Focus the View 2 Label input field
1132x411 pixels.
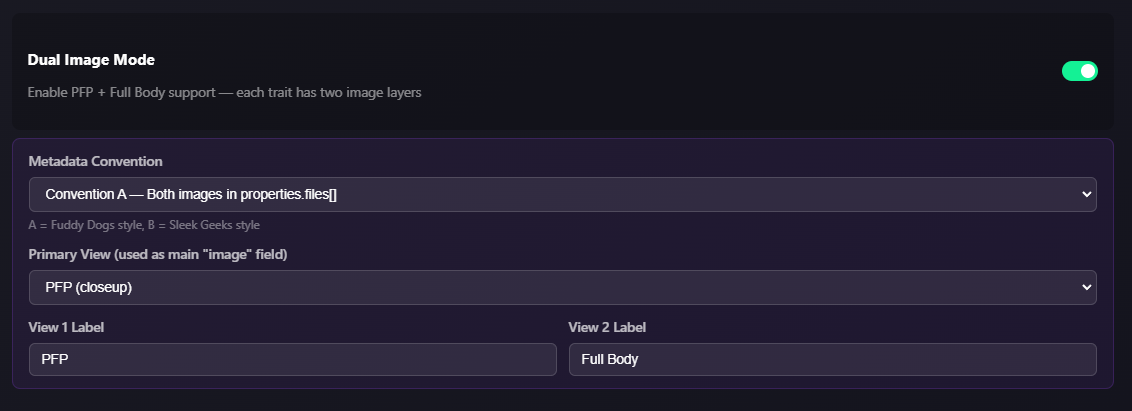(x=832, y=359)
